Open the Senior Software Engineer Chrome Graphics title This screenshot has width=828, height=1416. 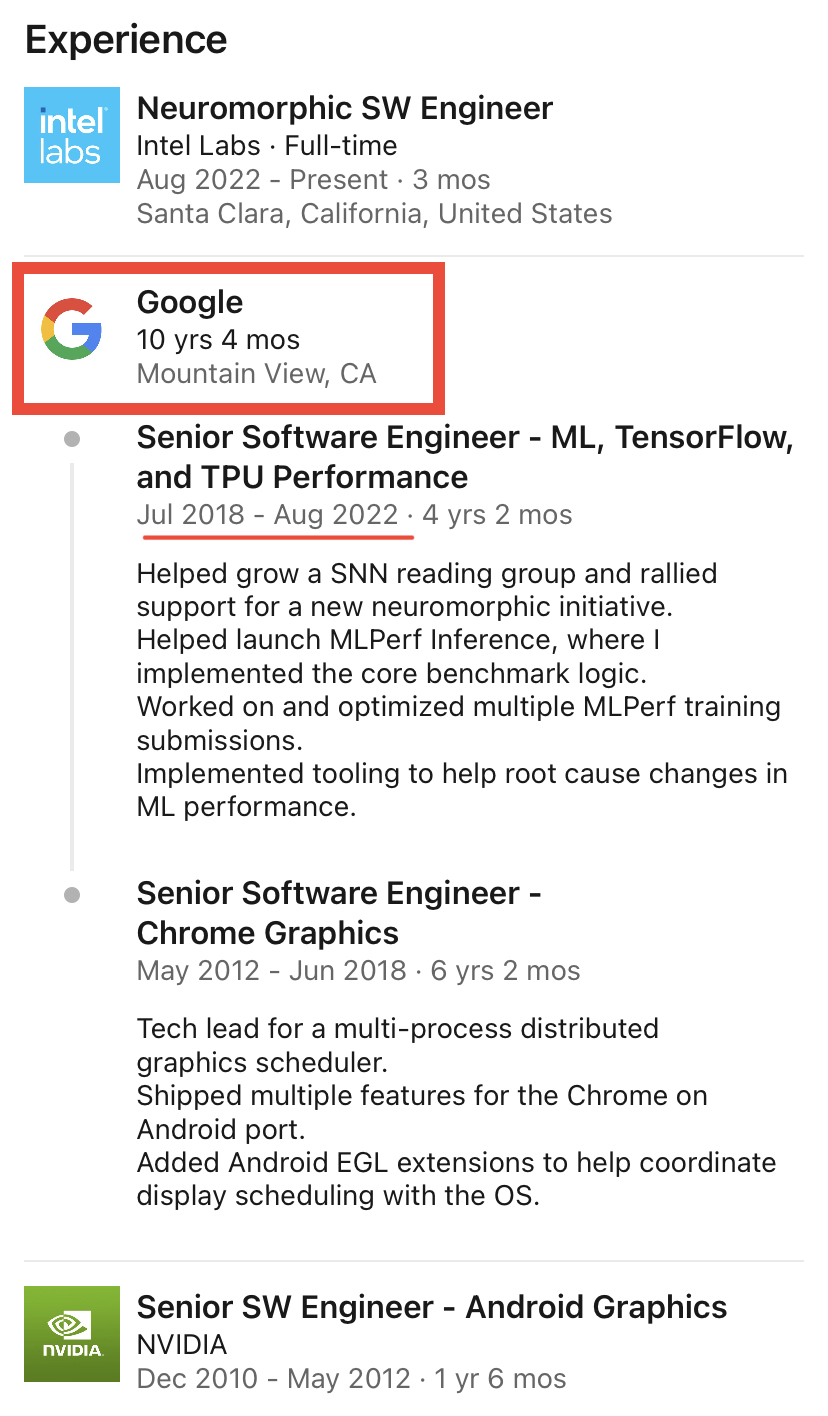[x=339, y=913]
